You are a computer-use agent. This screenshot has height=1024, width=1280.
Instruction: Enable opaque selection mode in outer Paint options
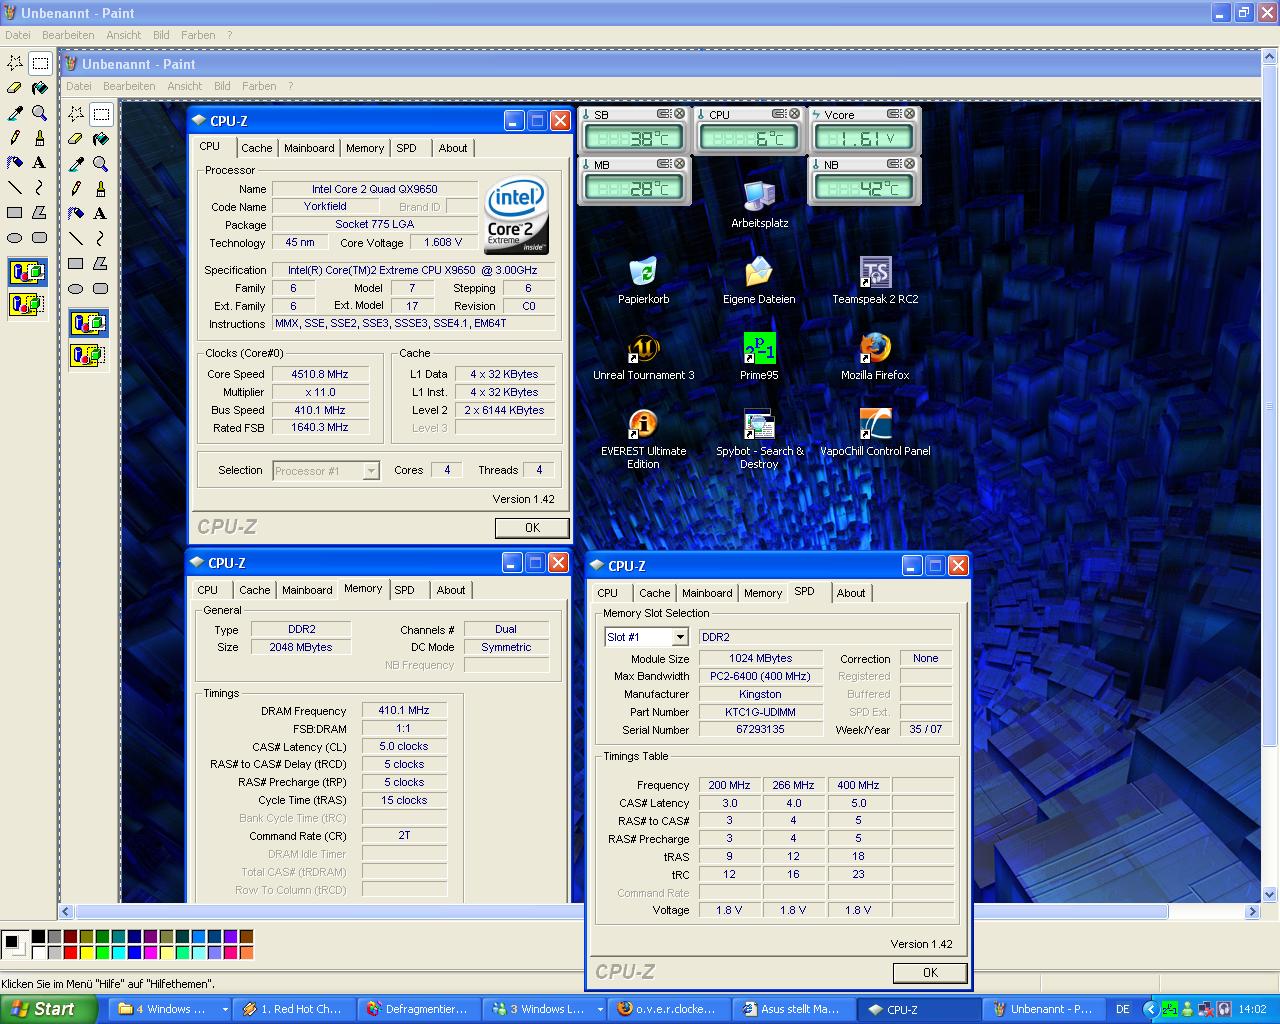(x=28, y=272)
